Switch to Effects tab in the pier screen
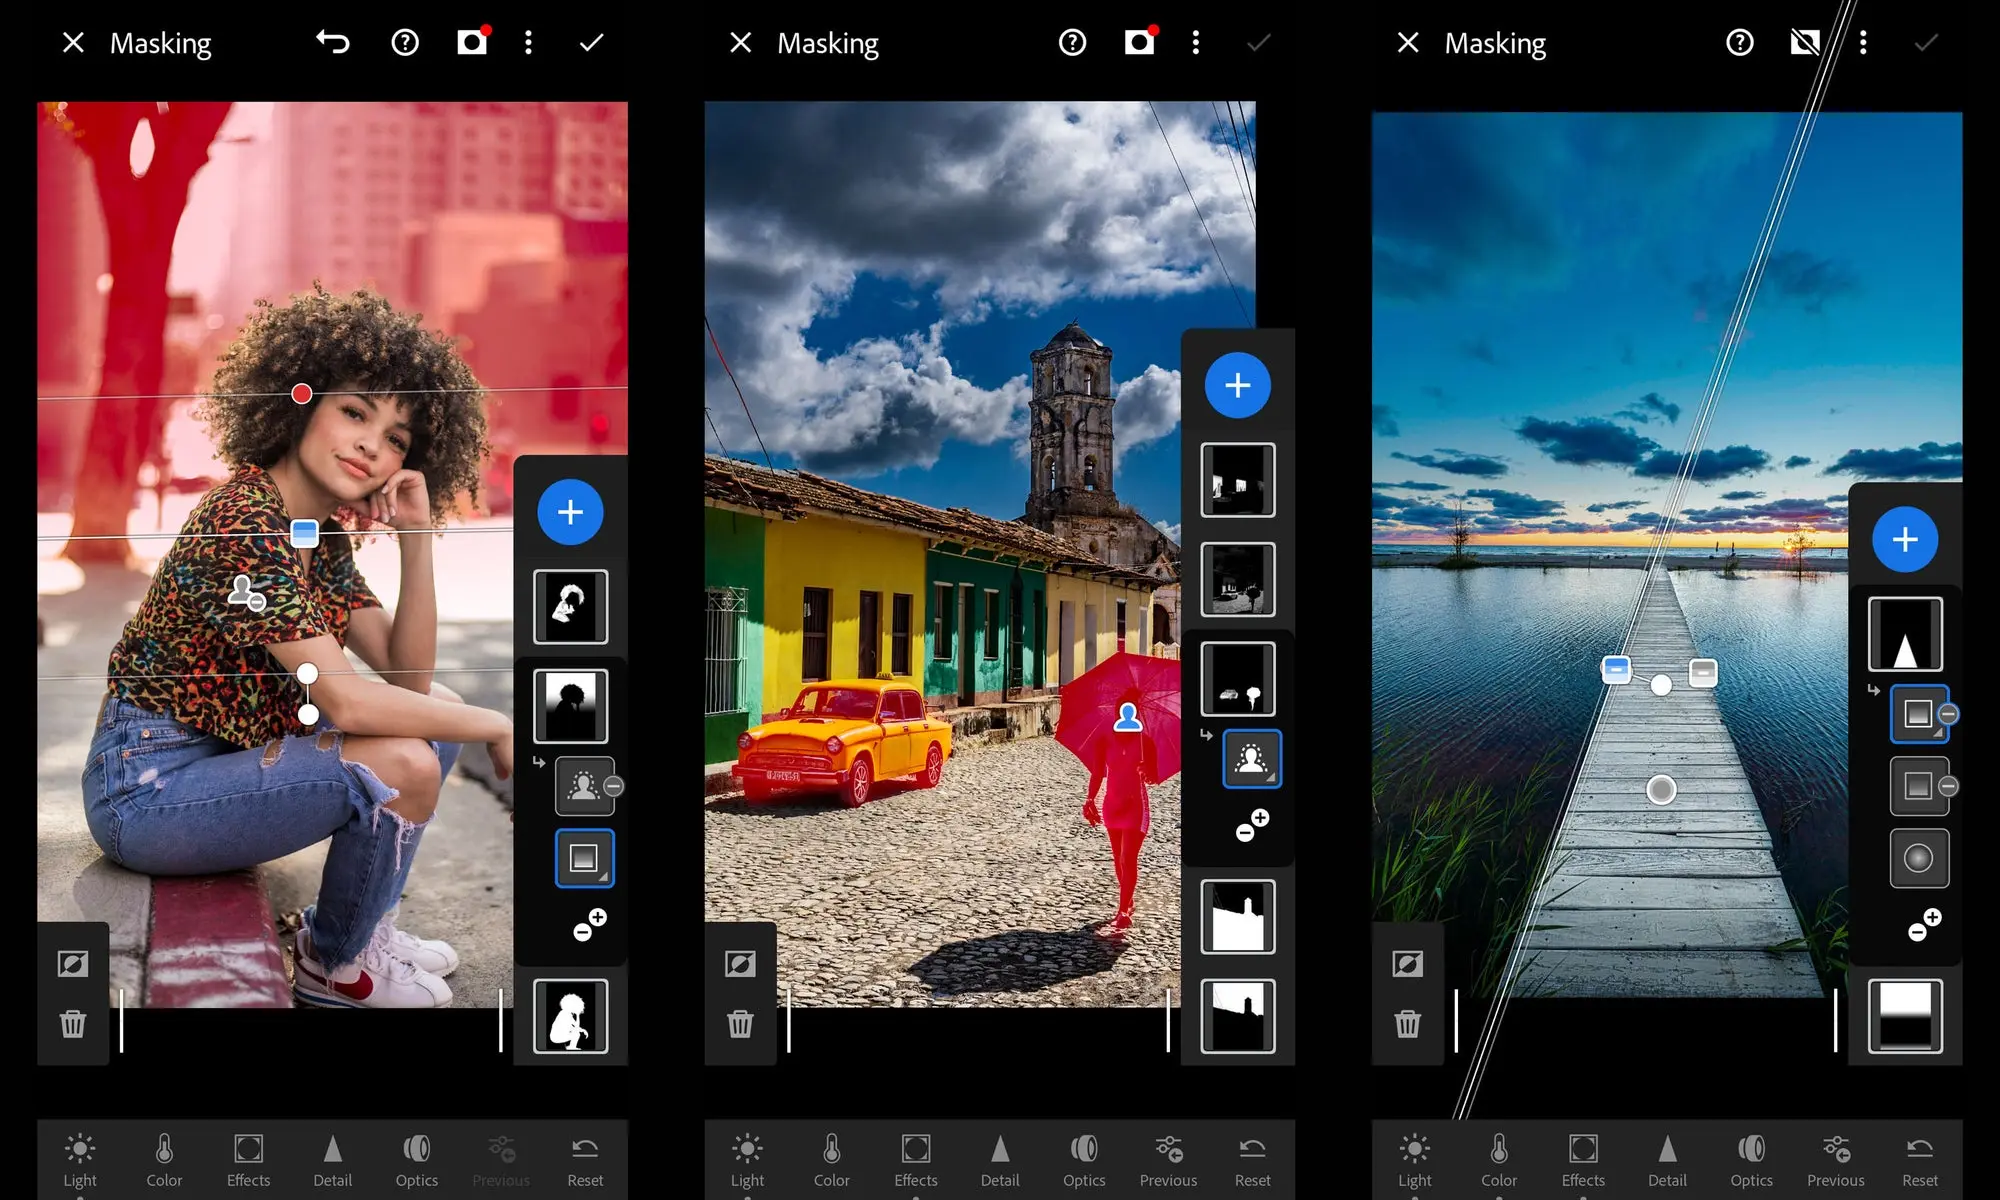2000x1200 pixels. (x=1583, y=1160)
